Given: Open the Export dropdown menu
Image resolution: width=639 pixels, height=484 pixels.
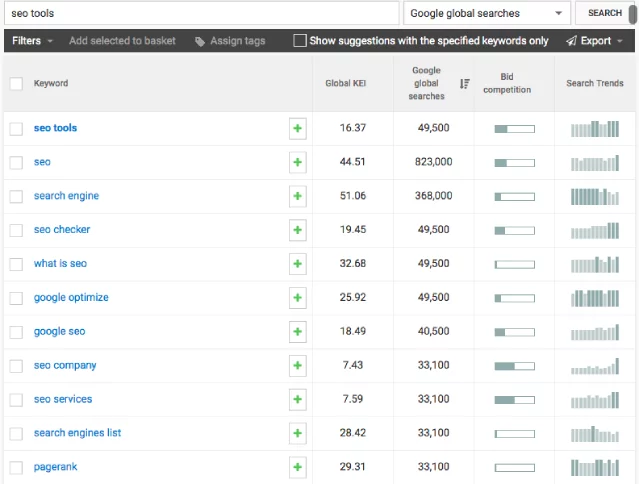Looking at the screenshot, I should (x=594, y=41).
